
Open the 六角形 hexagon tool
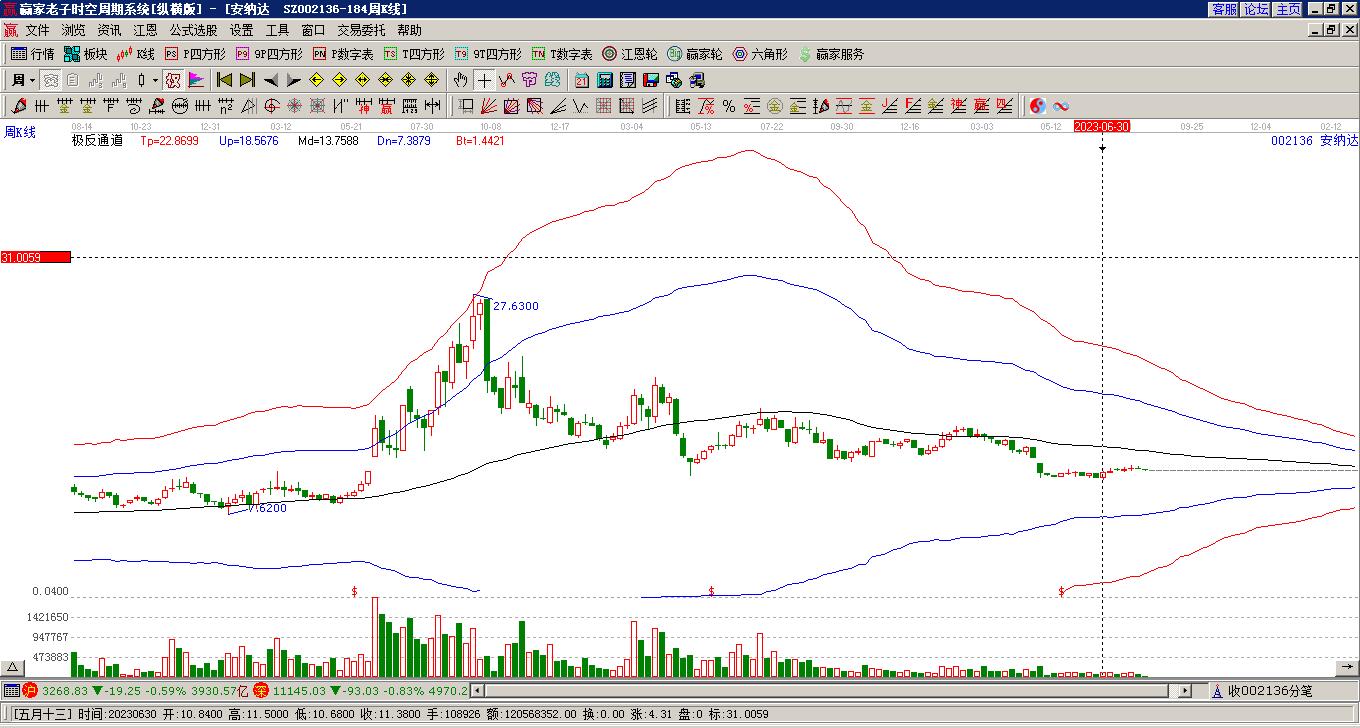pos(760,54)
